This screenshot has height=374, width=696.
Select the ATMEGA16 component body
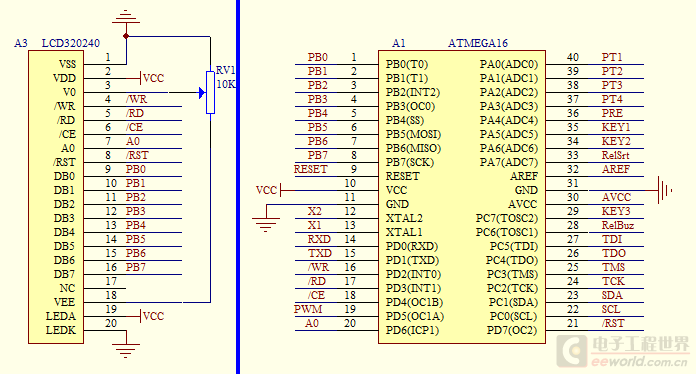coord(462,197)
